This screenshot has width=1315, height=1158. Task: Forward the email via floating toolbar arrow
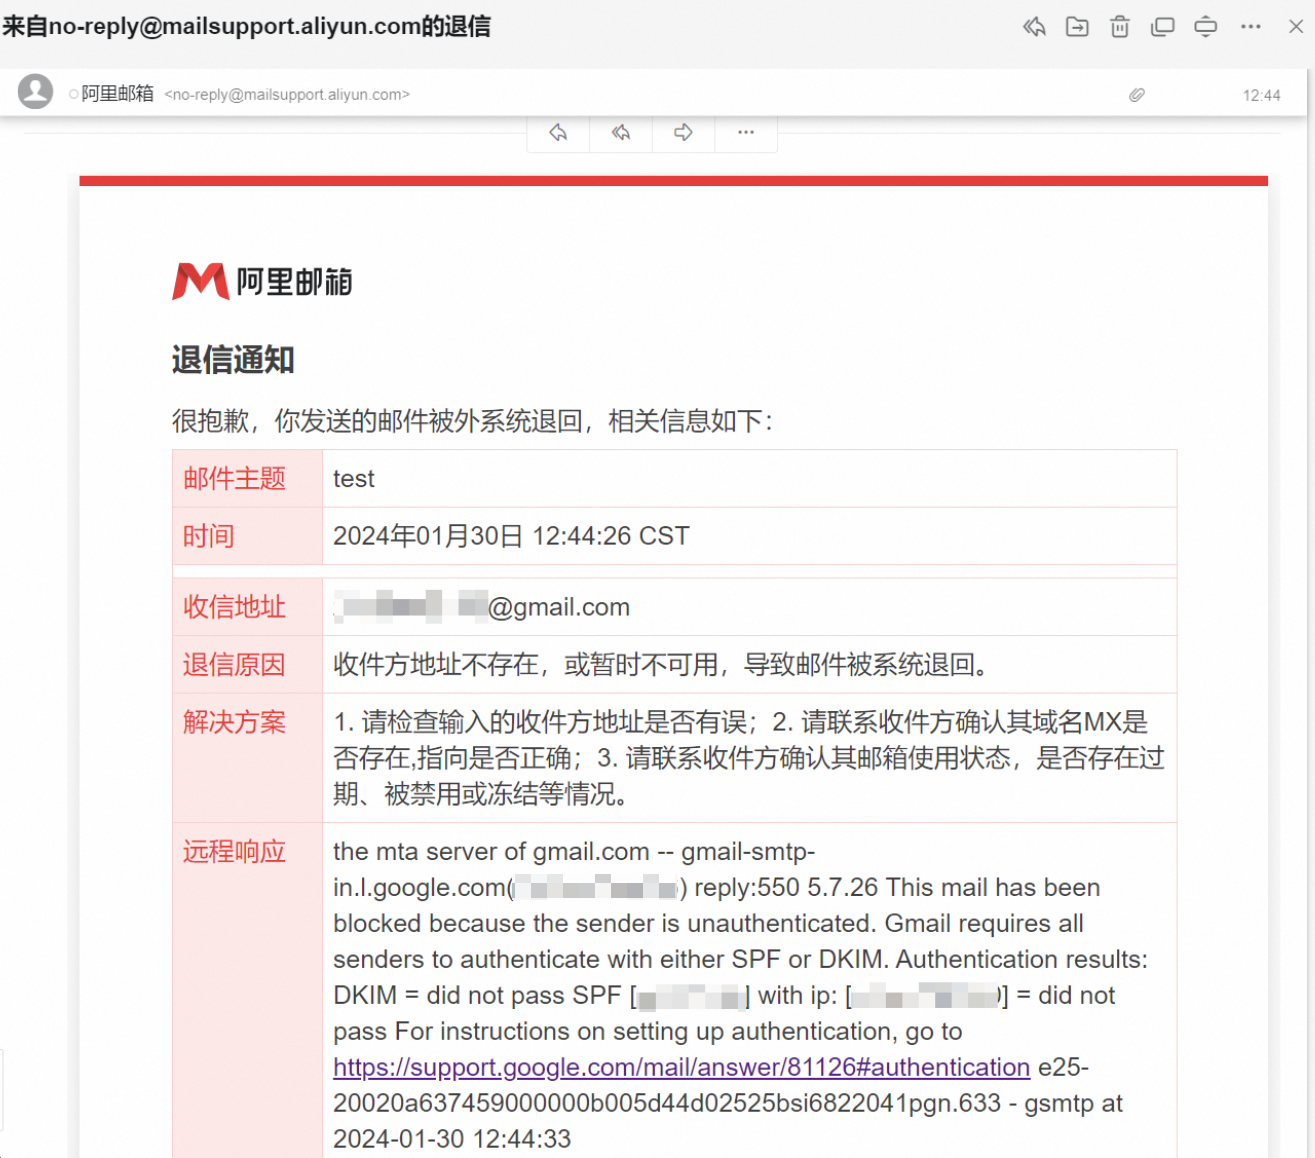(683, 132)
